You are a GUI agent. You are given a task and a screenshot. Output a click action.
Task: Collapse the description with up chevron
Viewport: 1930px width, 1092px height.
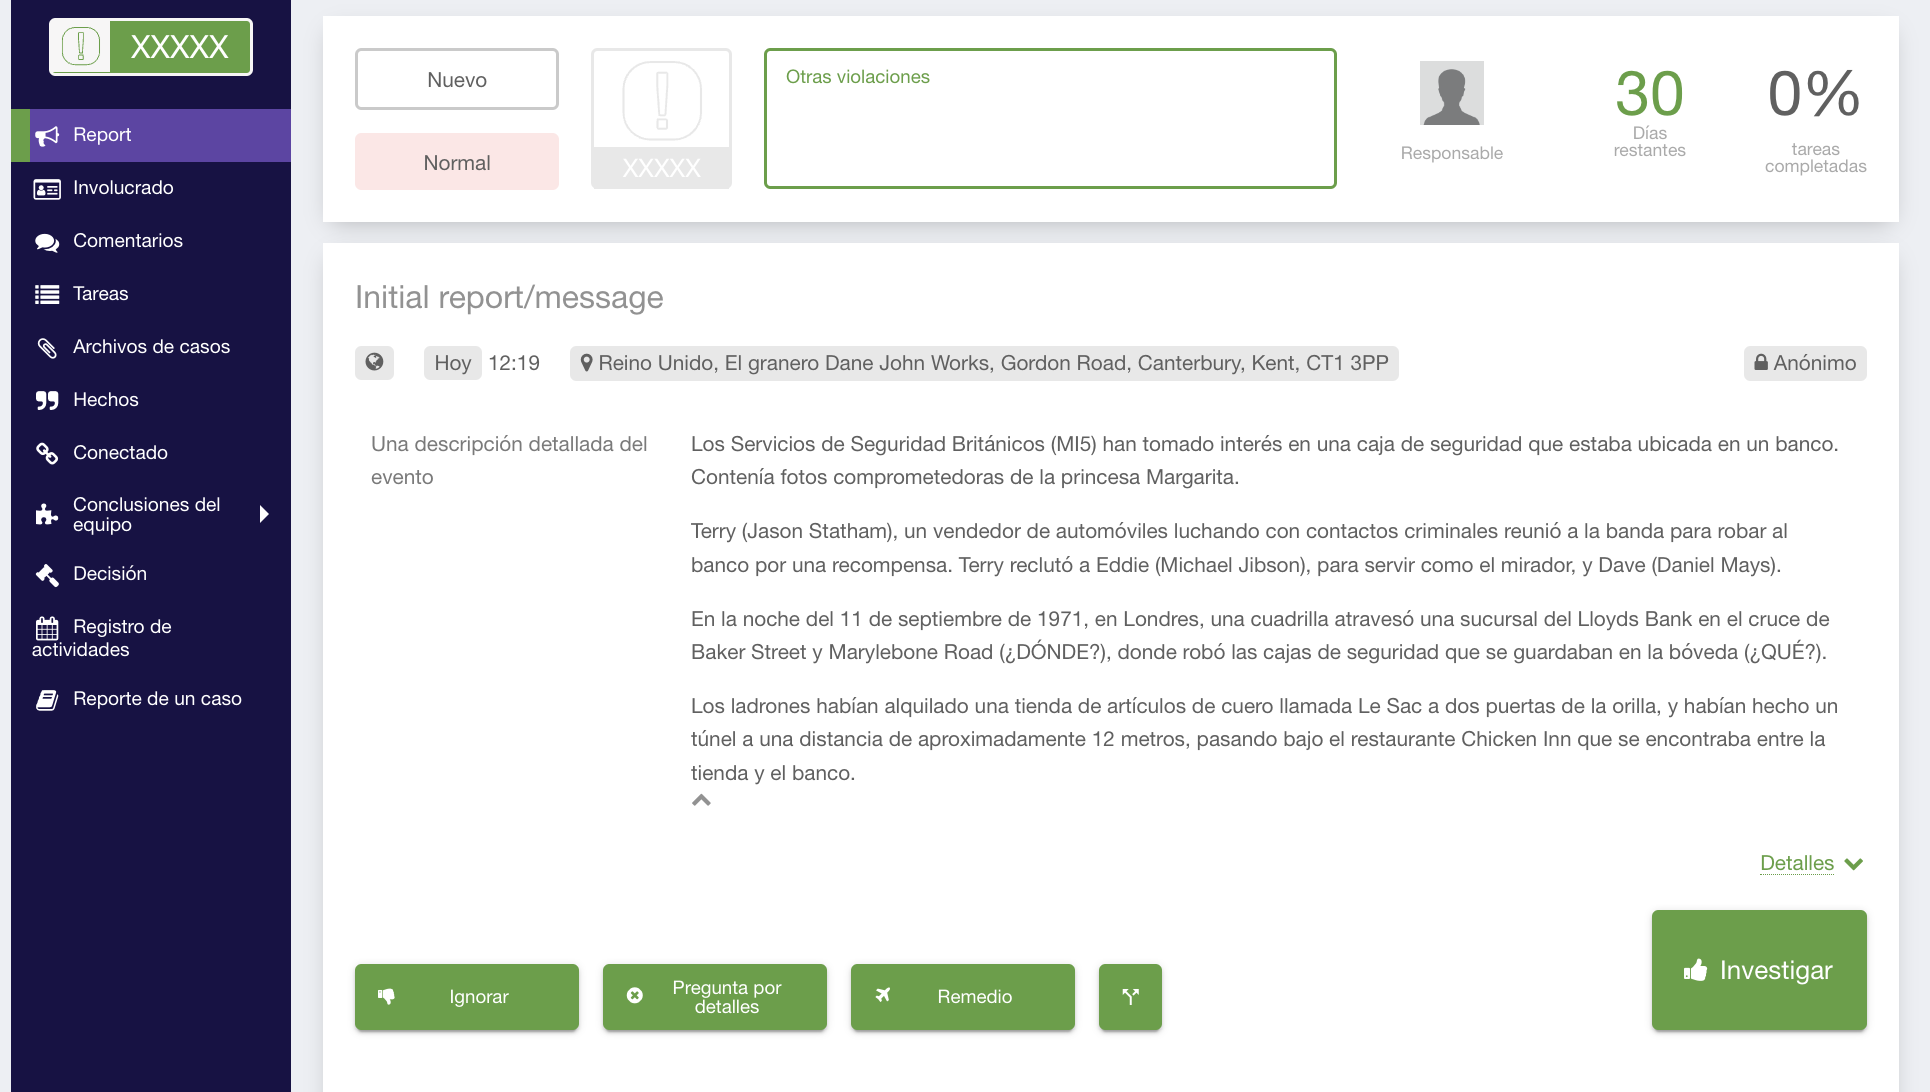[701, 800]
